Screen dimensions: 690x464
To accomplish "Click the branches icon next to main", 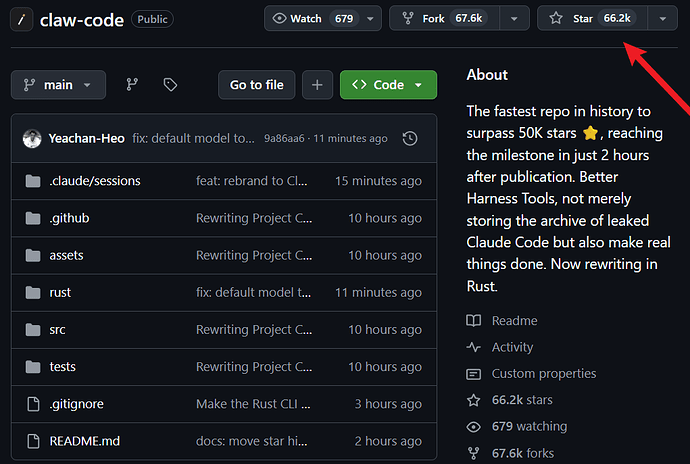I will coord(132,85).
